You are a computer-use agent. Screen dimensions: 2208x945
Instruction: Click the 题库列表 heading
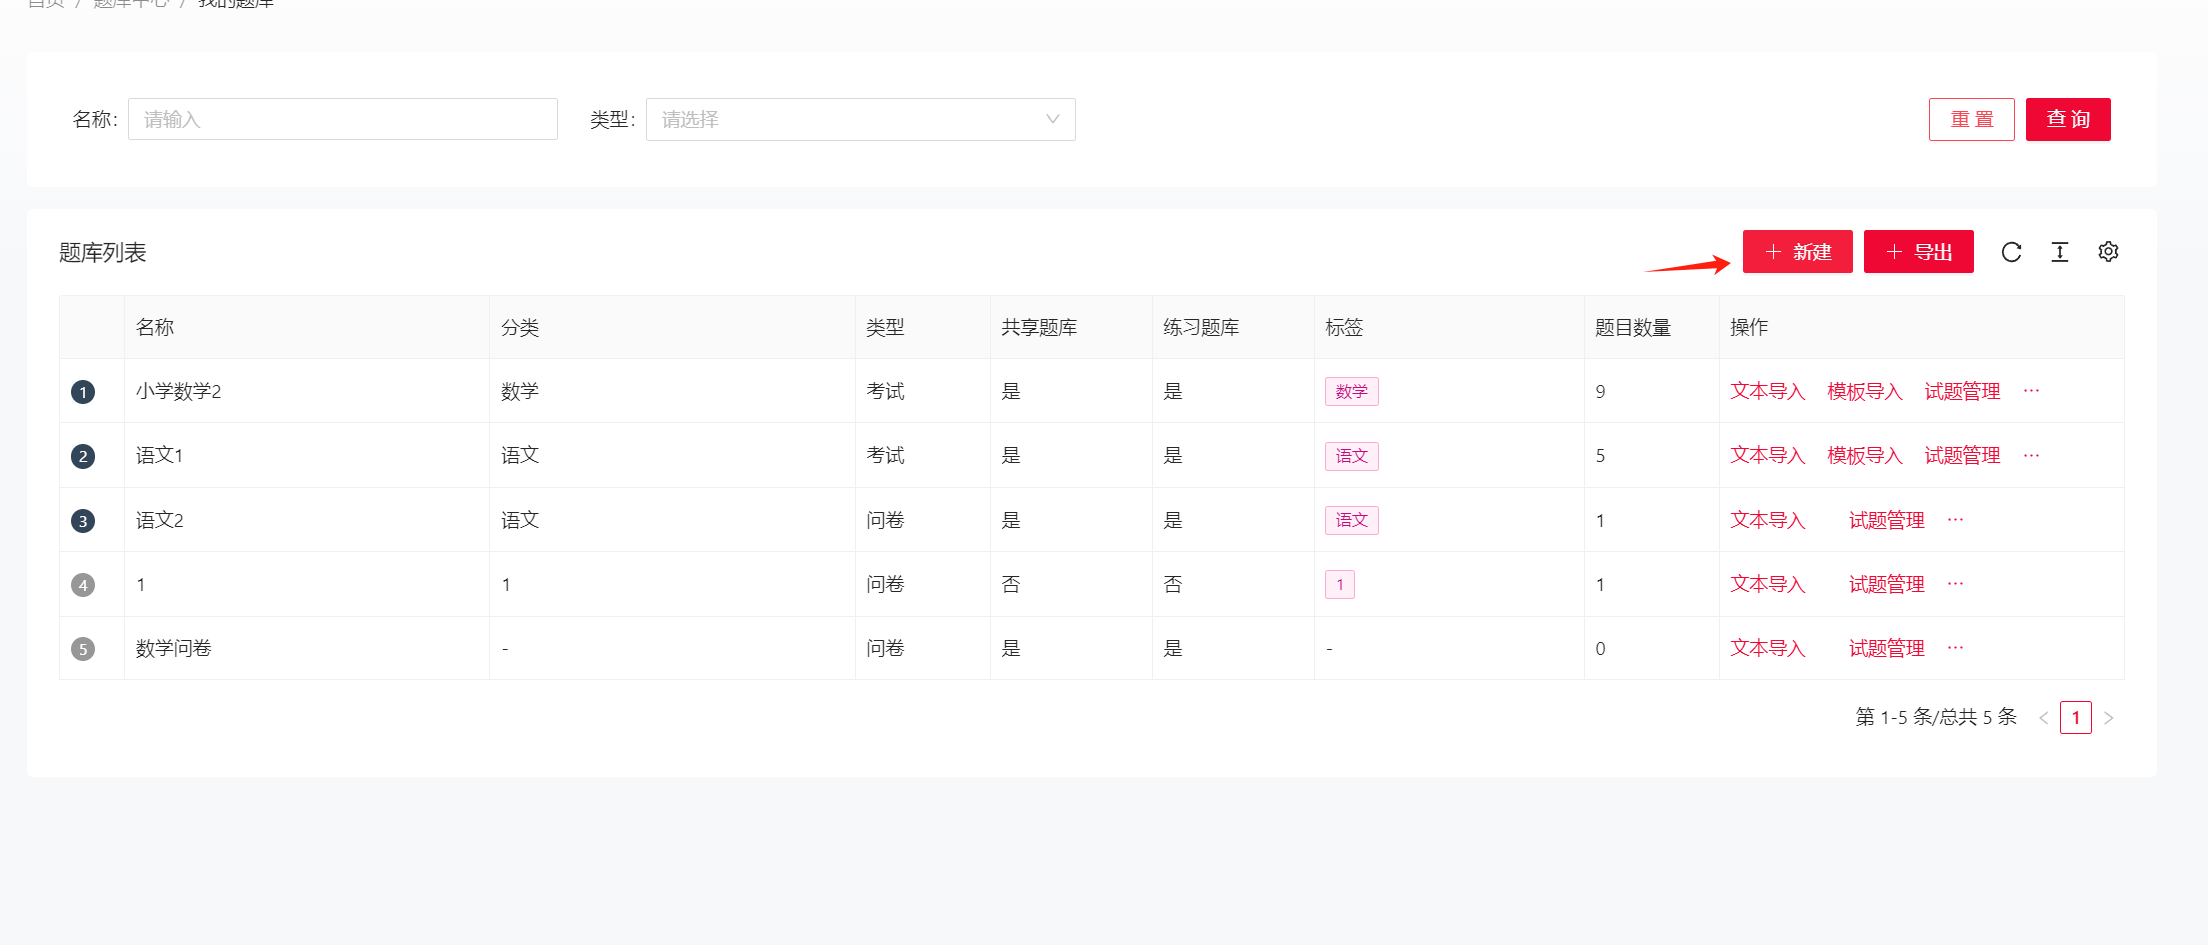103,252
